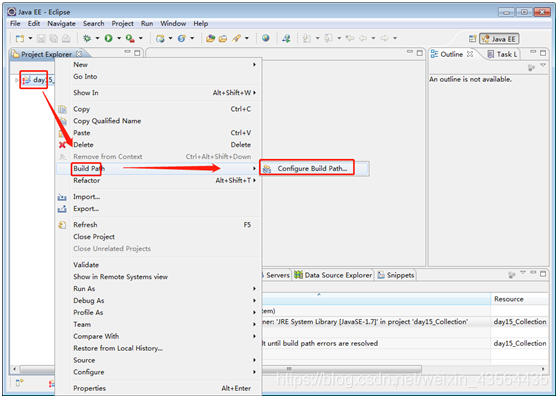Open the File menu
This screenshot has height=398, width=558.
pyautogui.click(x=15, y=23)
